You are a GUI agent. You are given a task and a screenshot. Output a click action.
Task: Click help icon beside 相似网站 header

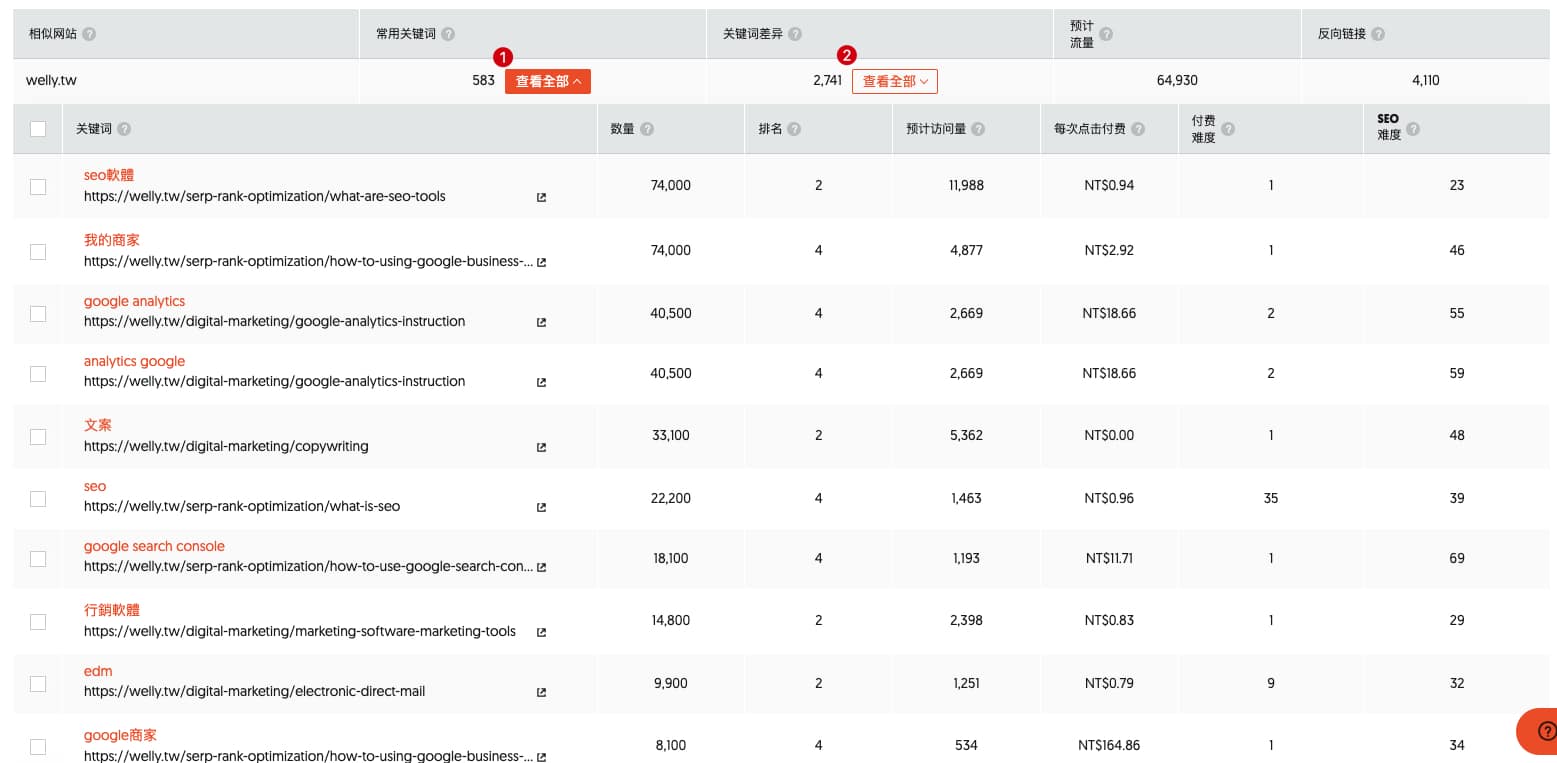point(89,34)
